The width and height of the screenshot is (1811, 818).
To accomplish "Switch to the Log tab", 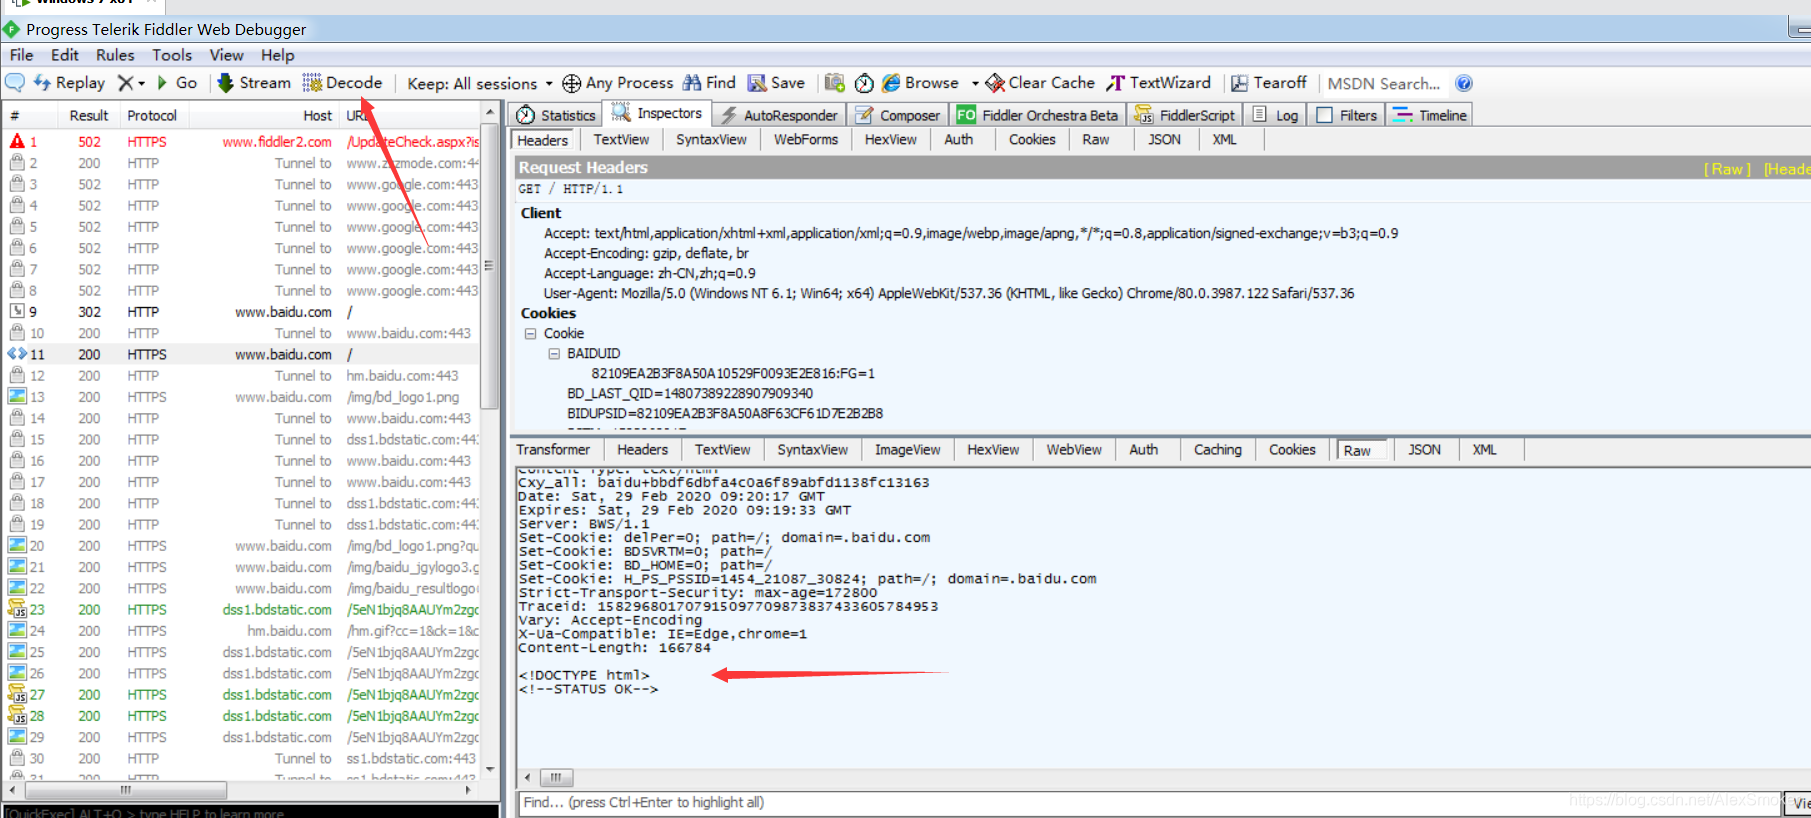I will point(1275,115).
